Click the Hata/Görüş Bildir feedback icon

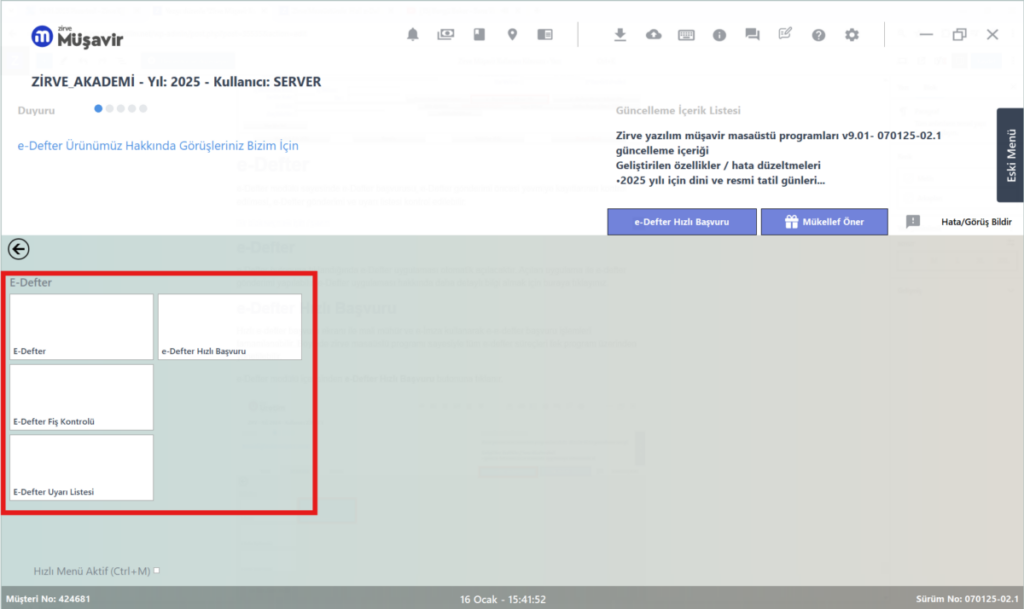pyautogui.click(x=913, y=222)
